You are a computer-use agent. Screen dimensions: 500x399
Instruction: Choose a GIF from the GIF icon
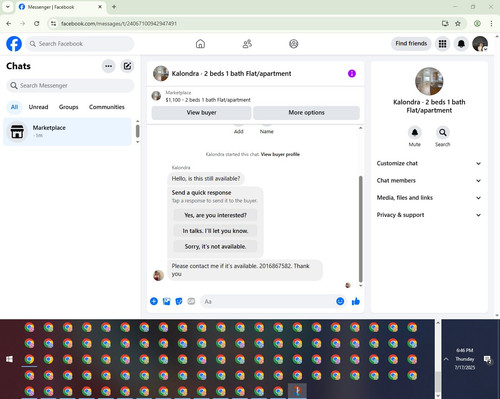tap(191, 301)
